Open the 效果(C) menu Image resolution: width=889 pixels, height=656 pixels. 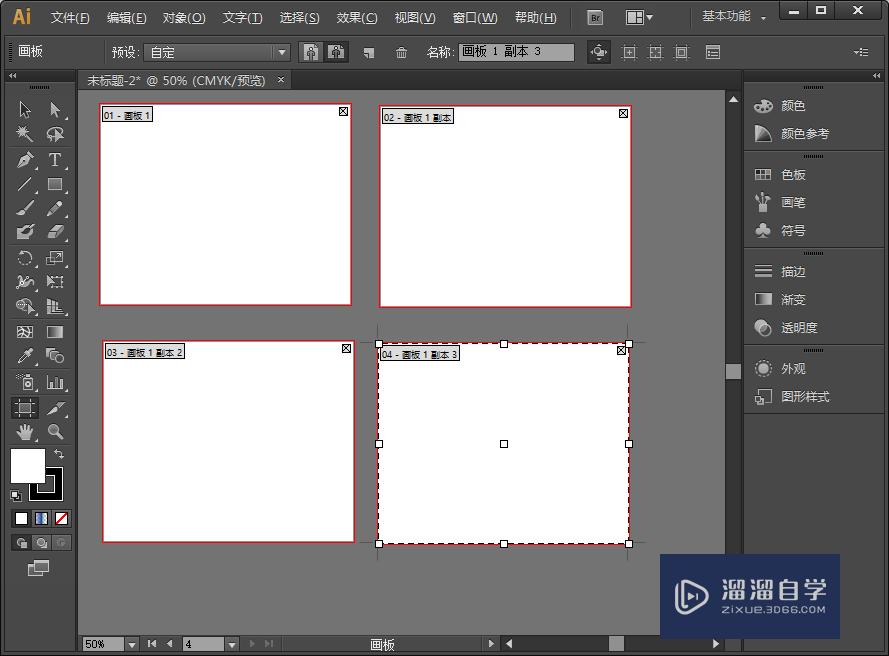(357, 18)
